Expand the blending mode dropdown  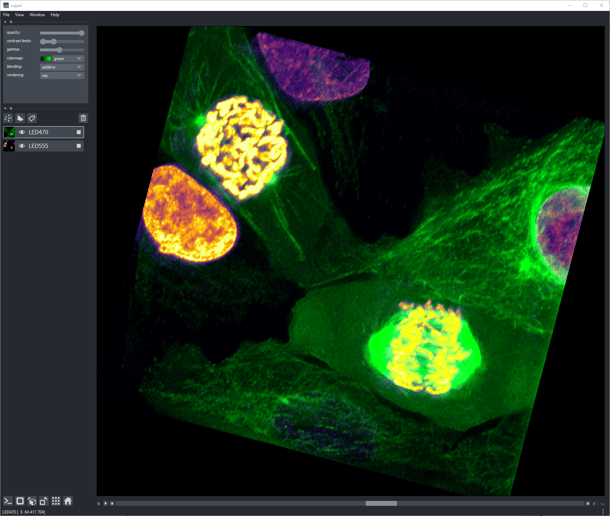pos(62,67)
